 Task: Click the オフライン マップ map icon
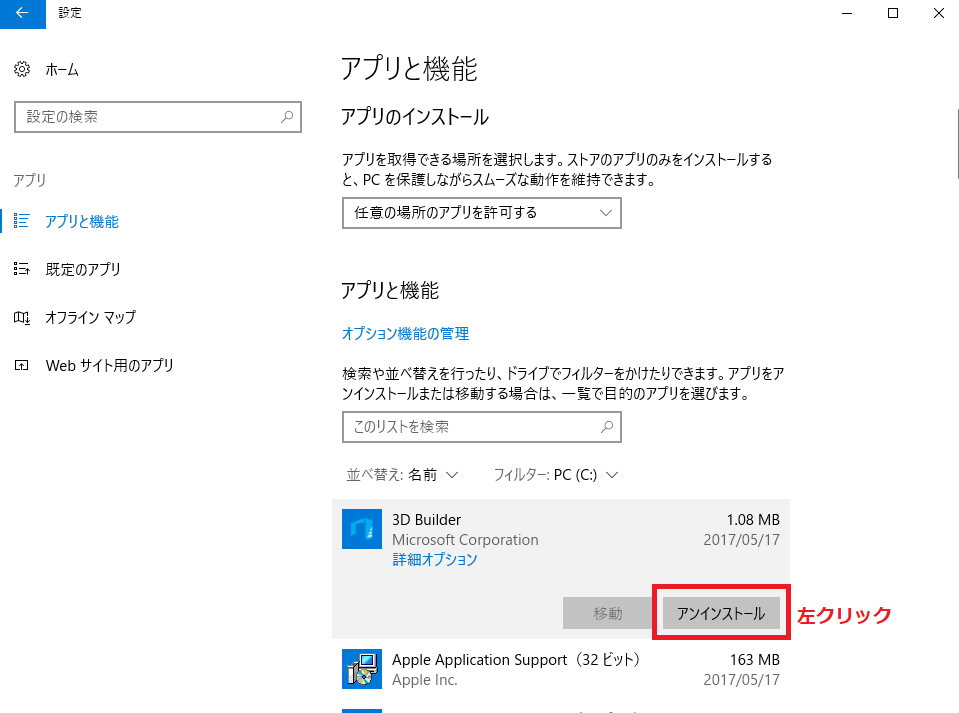pos(21,317)
